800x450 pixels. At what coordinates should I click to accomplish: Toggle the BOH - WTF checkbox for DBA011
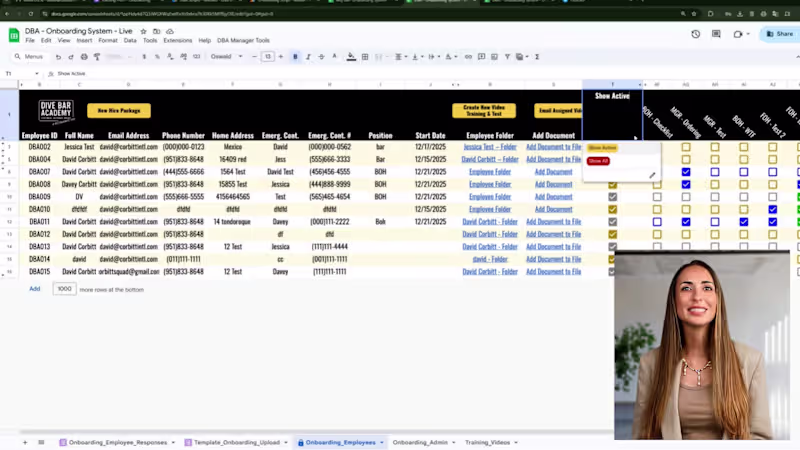tap(743, 221)
